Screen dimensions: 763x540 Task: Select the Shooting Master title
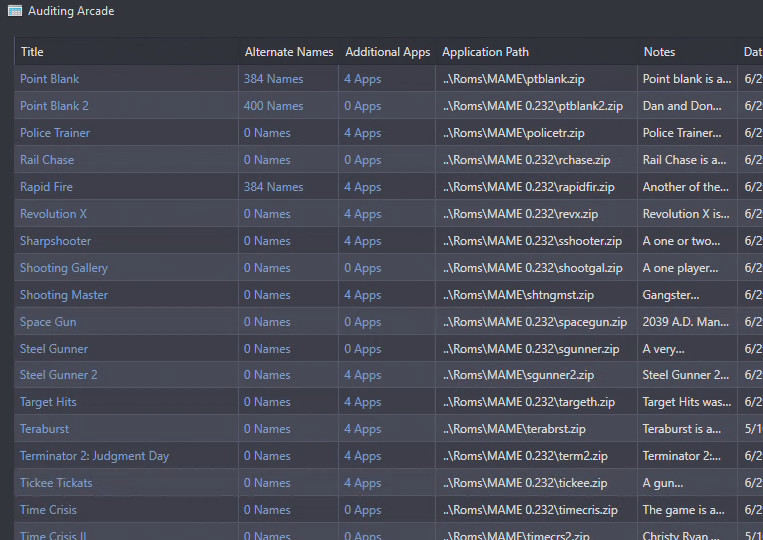[64, 295]
